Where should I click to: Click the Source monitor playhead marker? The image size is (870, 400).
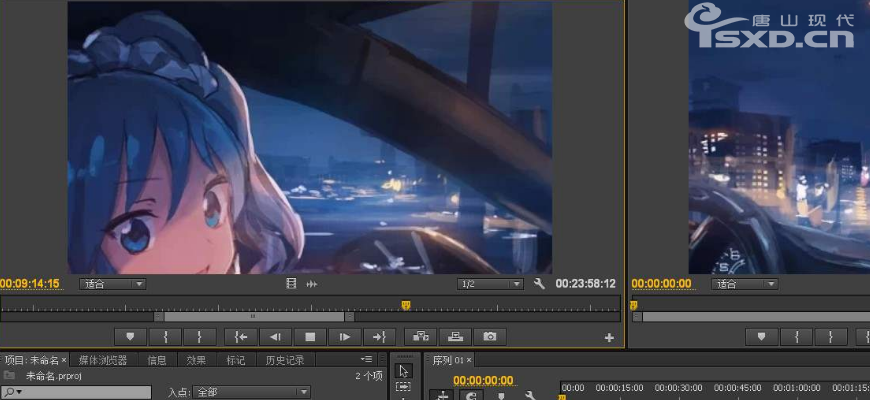pos(406,305)
